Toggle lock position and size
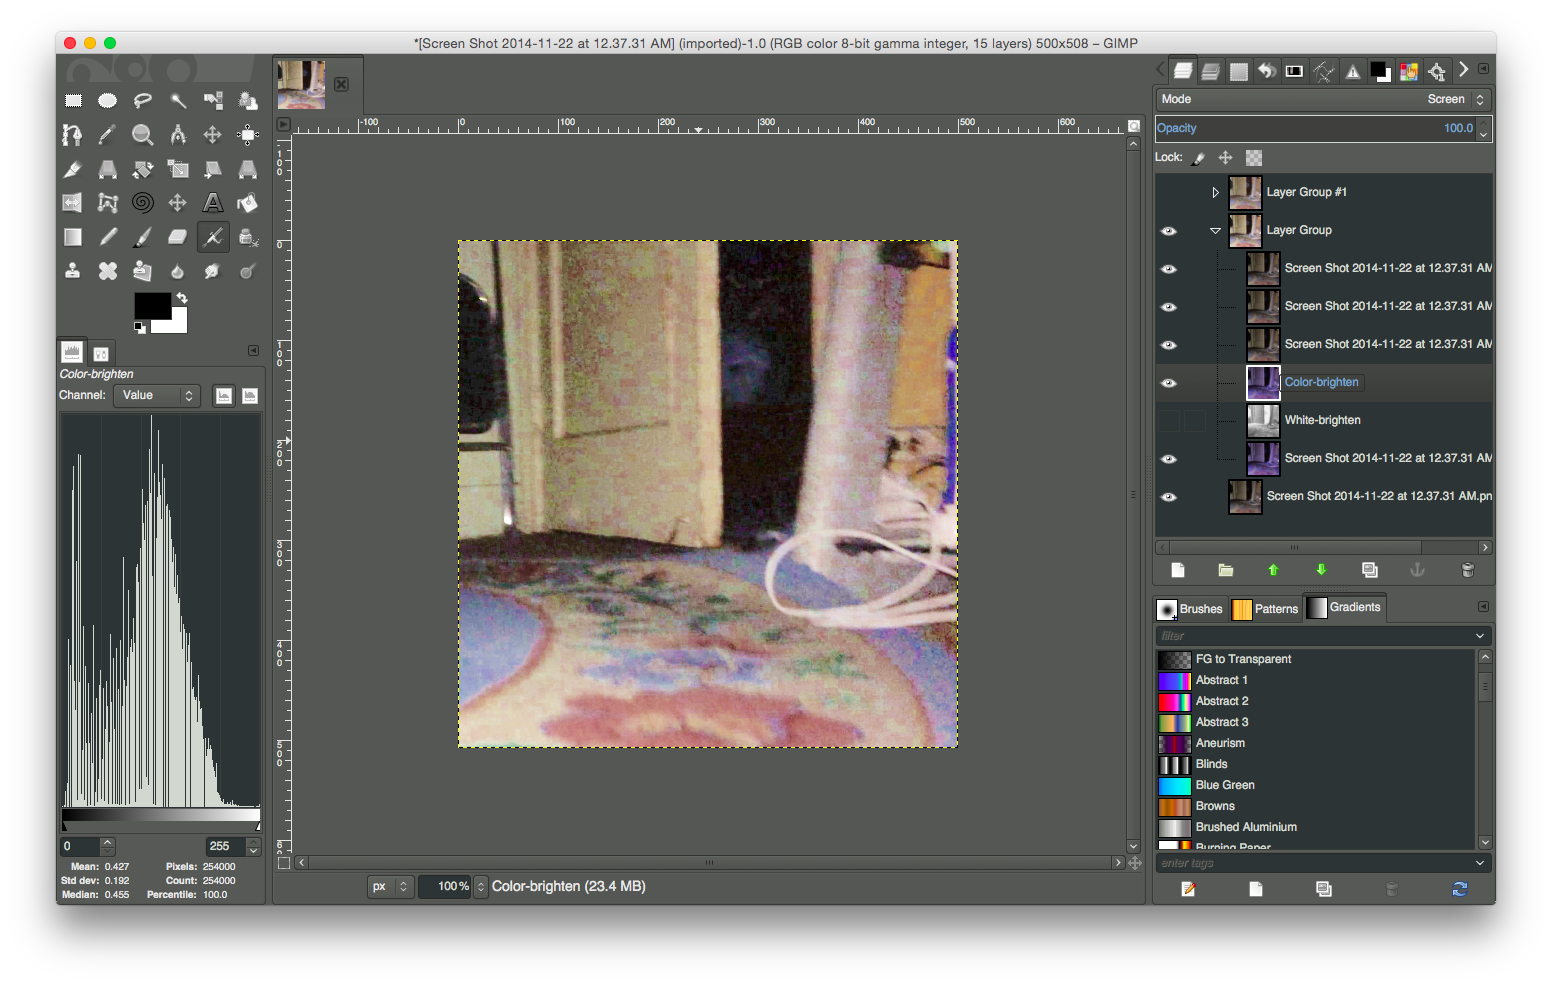The height and width of the screenshot is (985, 1552). [1225, 158]
